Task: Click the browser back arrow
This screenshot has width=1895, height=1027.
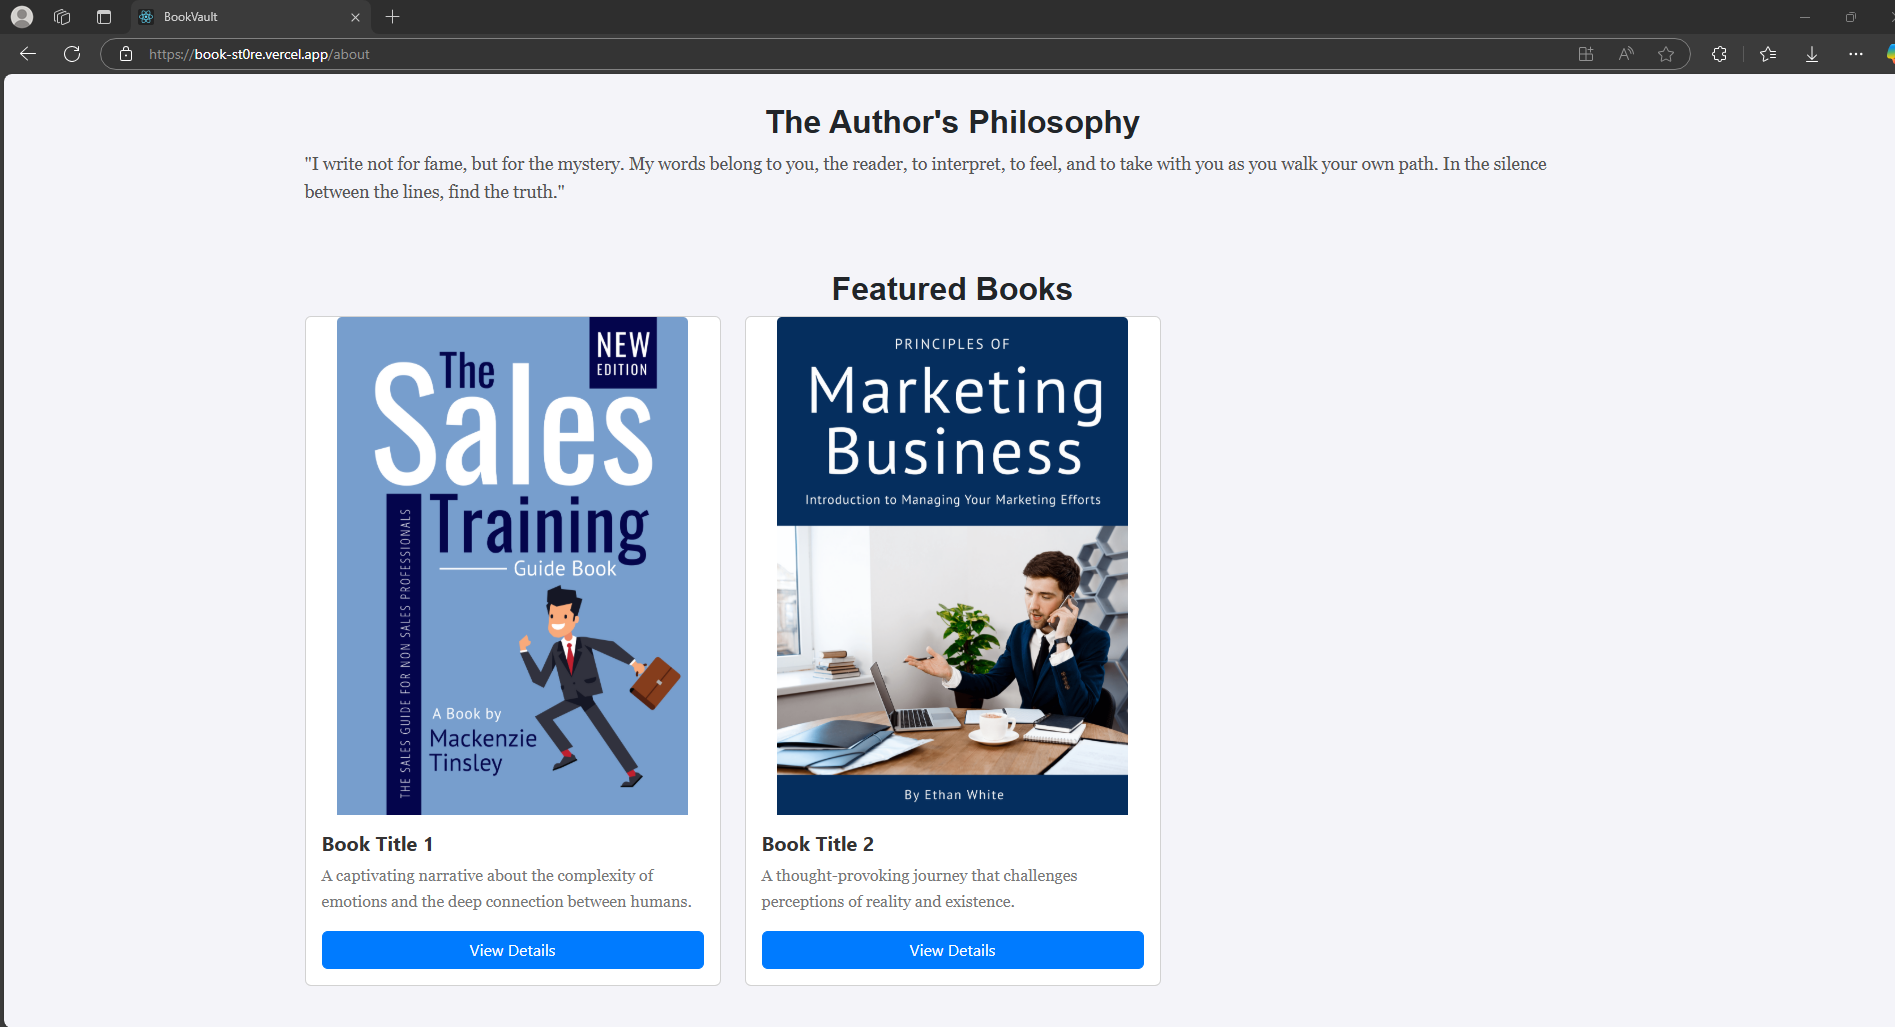Action: click(28, 54)
